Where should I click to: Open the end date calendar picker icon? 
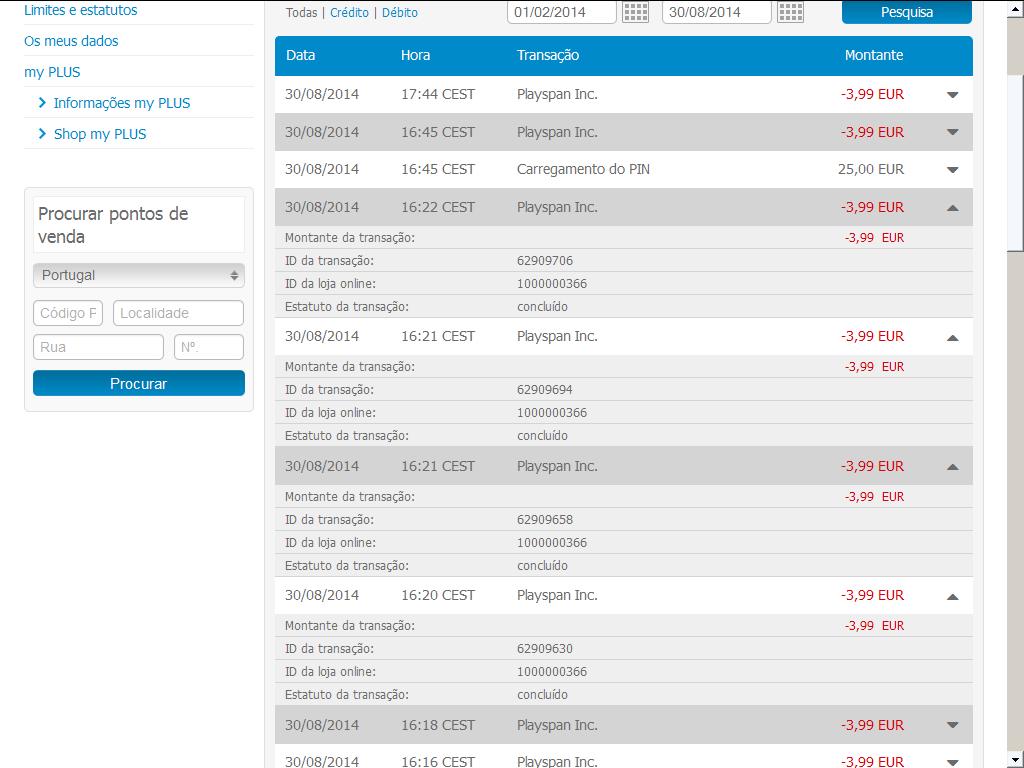coord(790,12)
